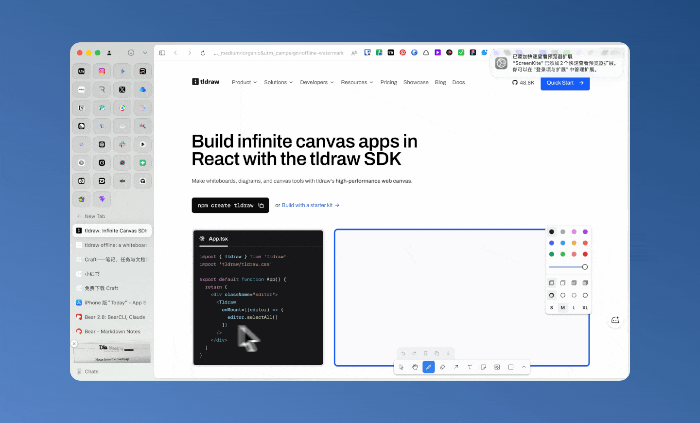Open the Pricing page from navbar

pyautogui.click(x=388, y=82)
